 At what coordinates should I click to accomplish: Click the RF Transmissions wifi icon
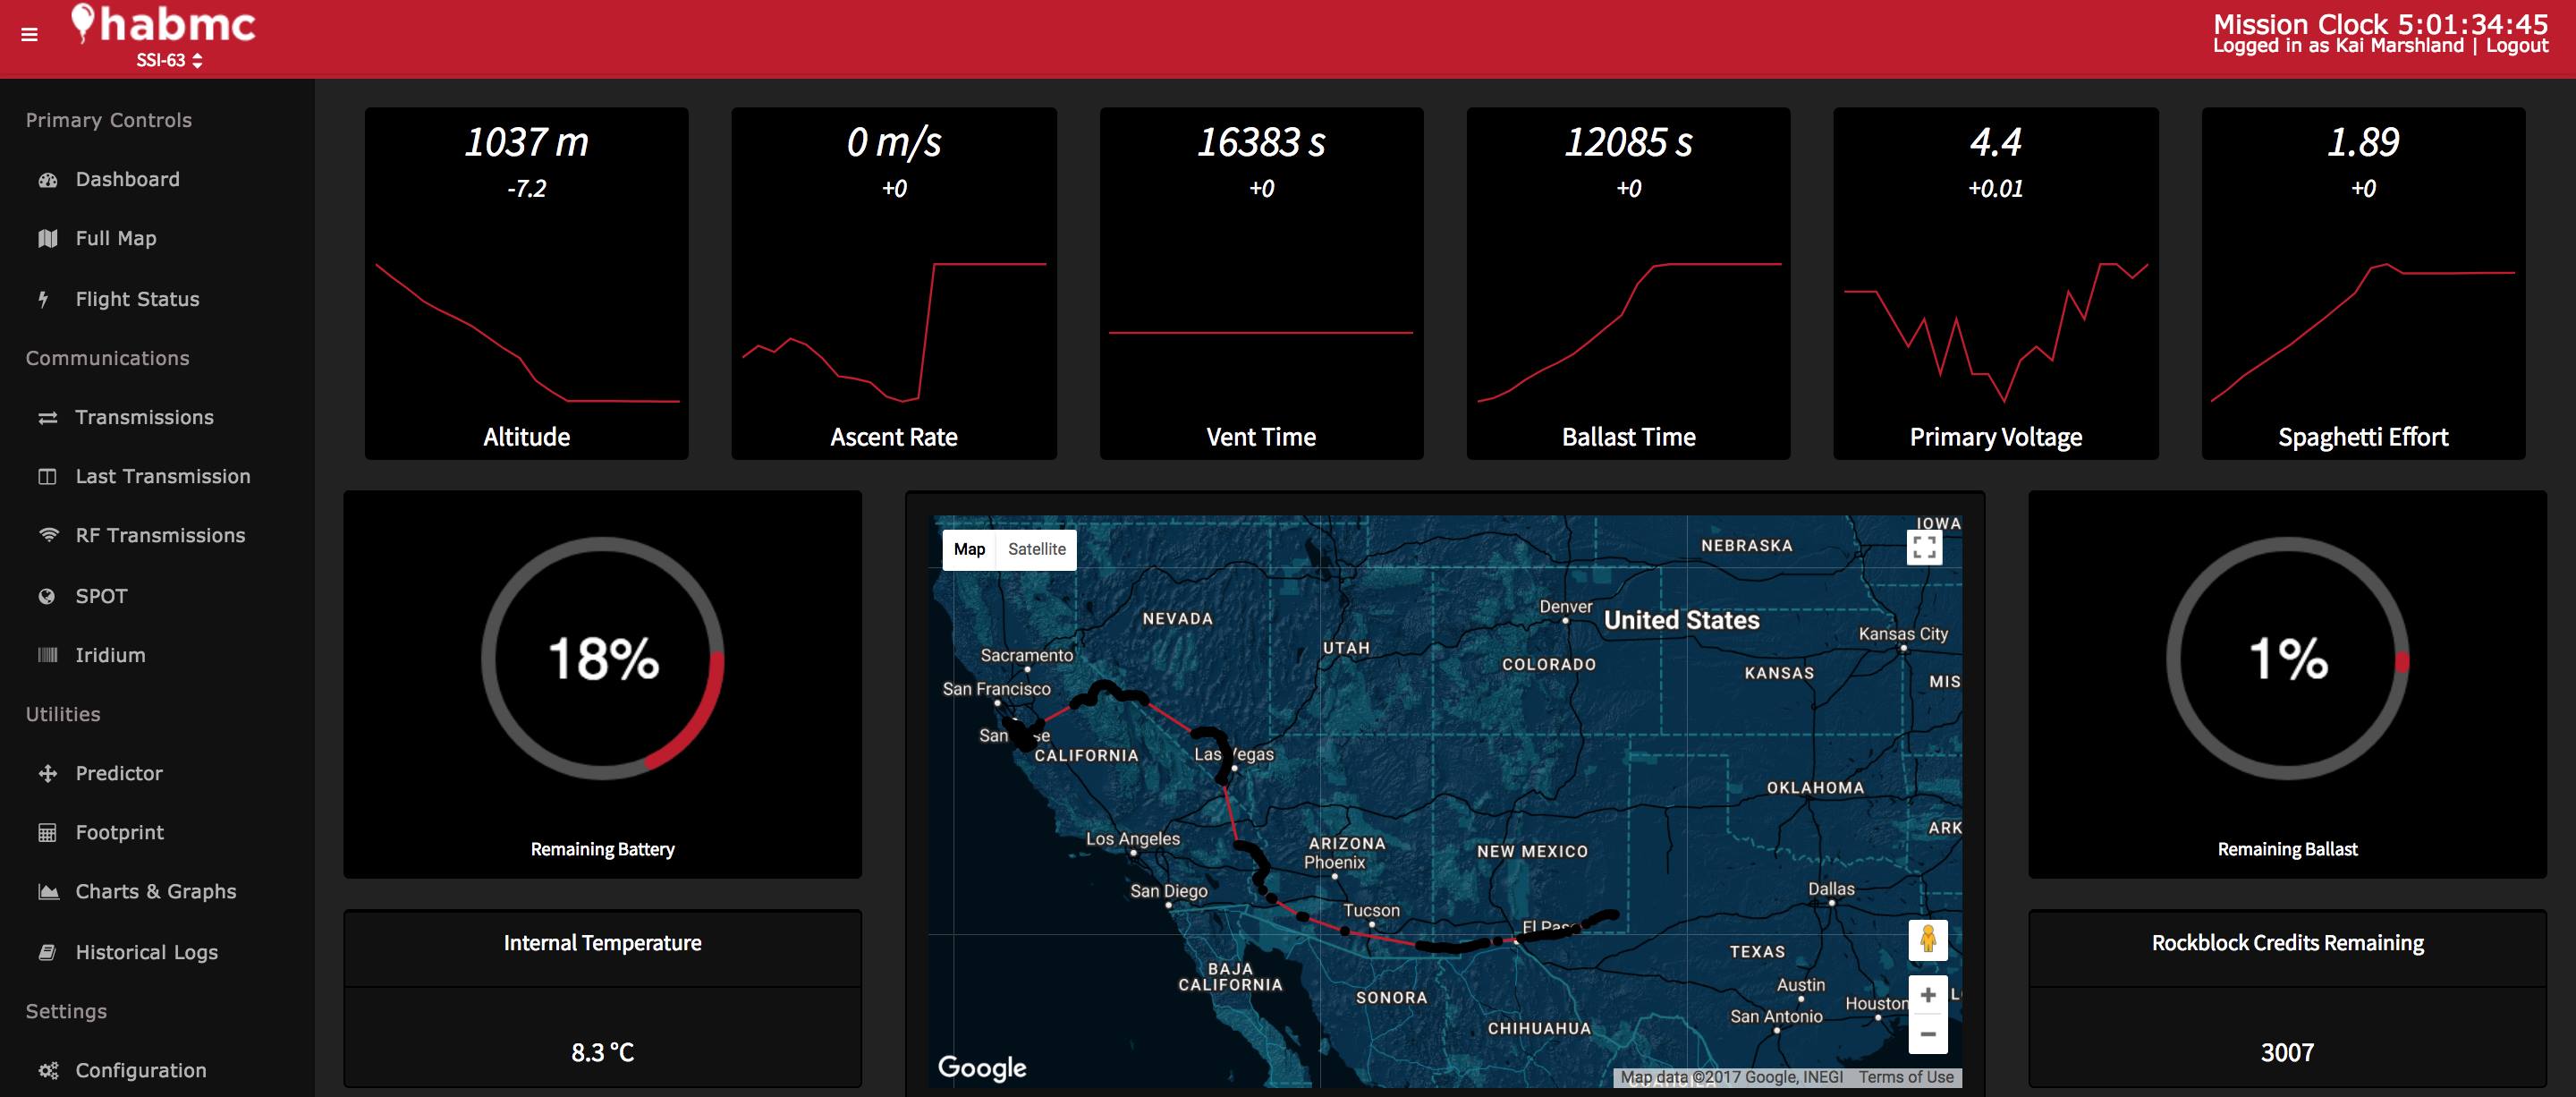[47, 535]
